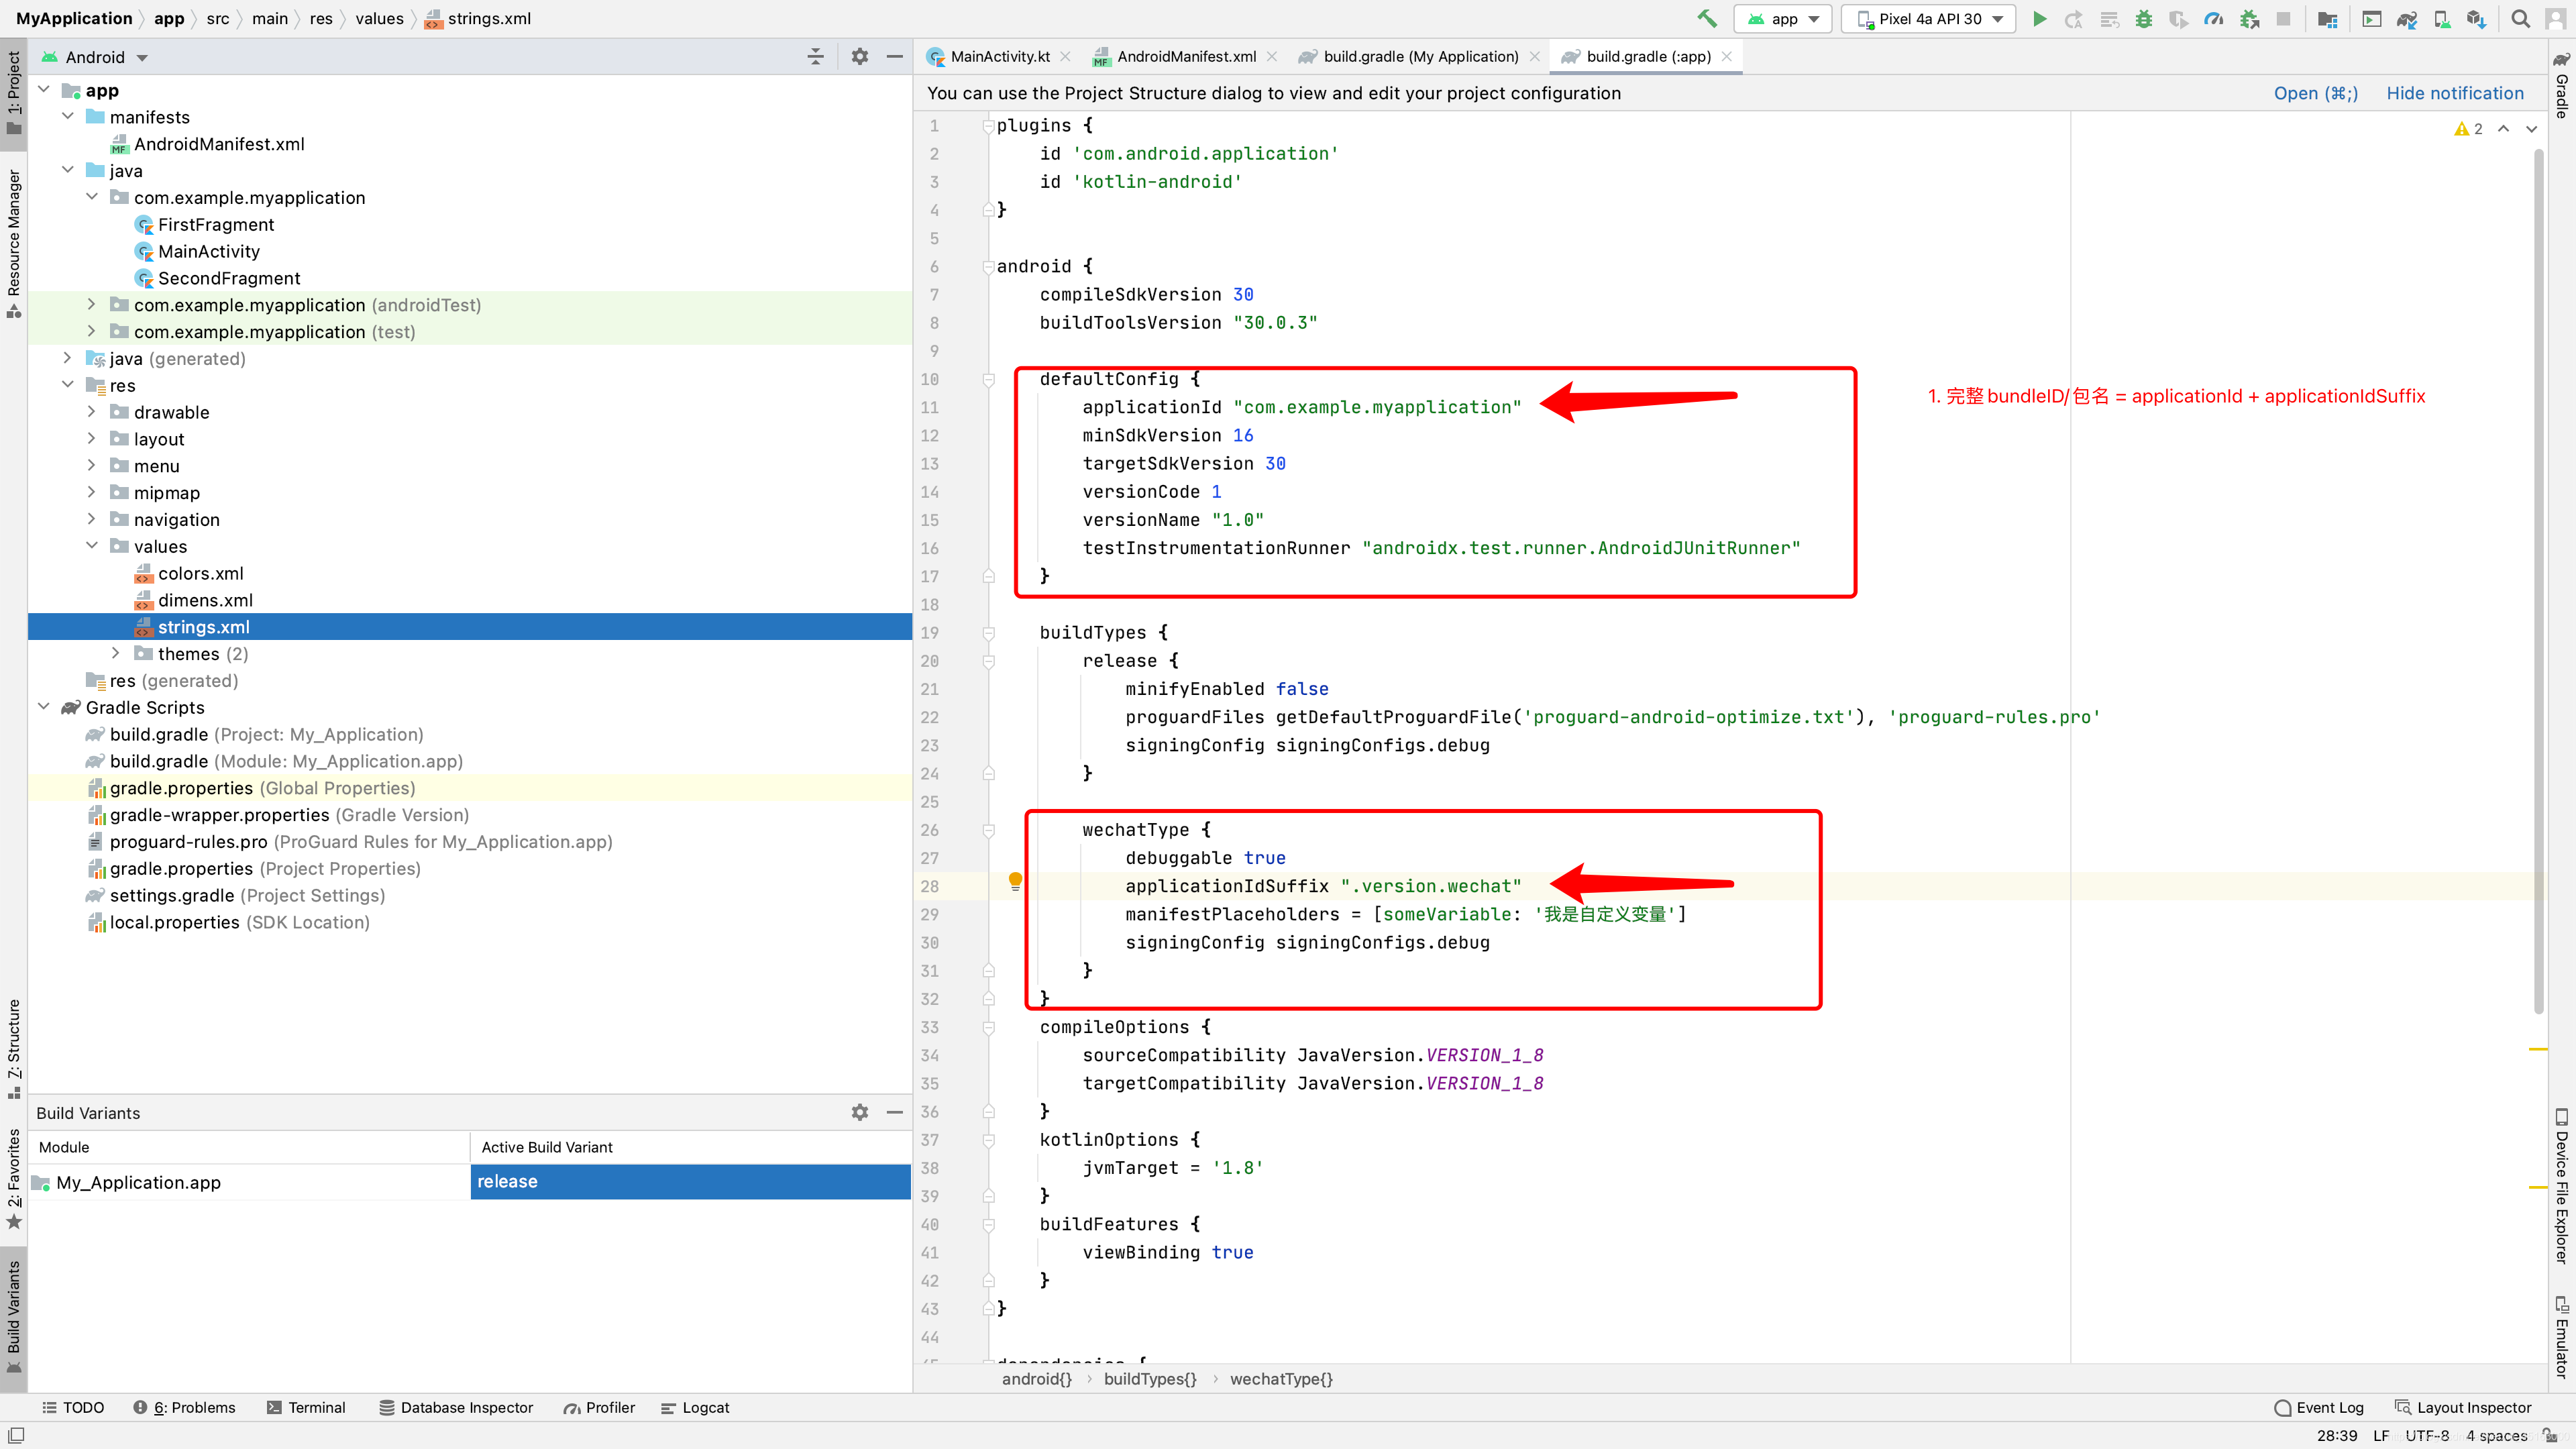Click the Project panel gear settings icon

pyautogui.click(x=859, y=57)
